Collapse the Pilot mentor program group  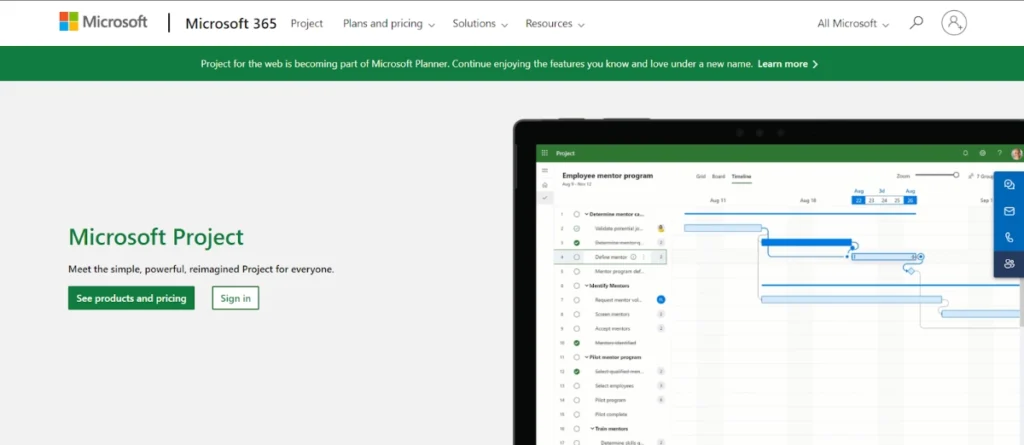pyautogui.click(x=586, y=357)
